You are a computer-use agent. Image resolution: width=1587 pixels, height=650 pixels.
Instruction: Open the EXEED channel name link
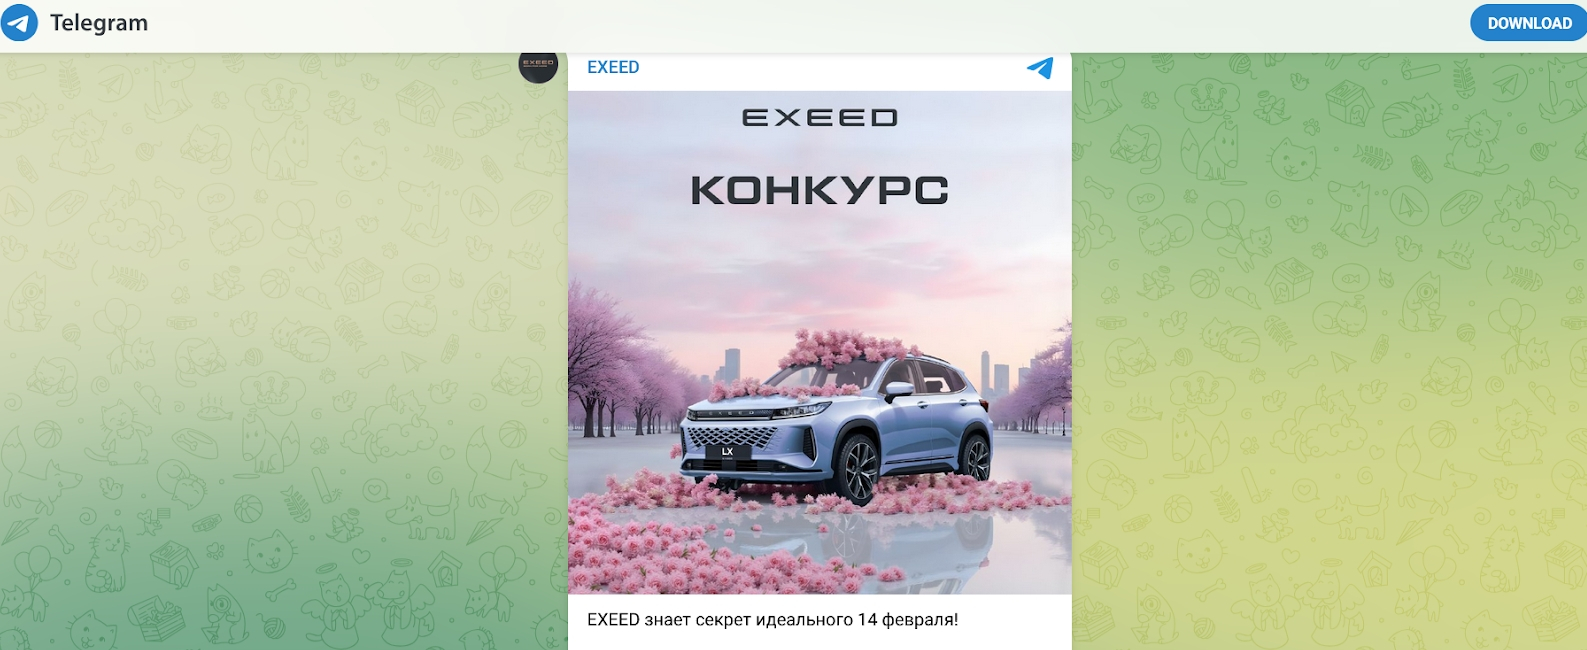click(613, 67)
